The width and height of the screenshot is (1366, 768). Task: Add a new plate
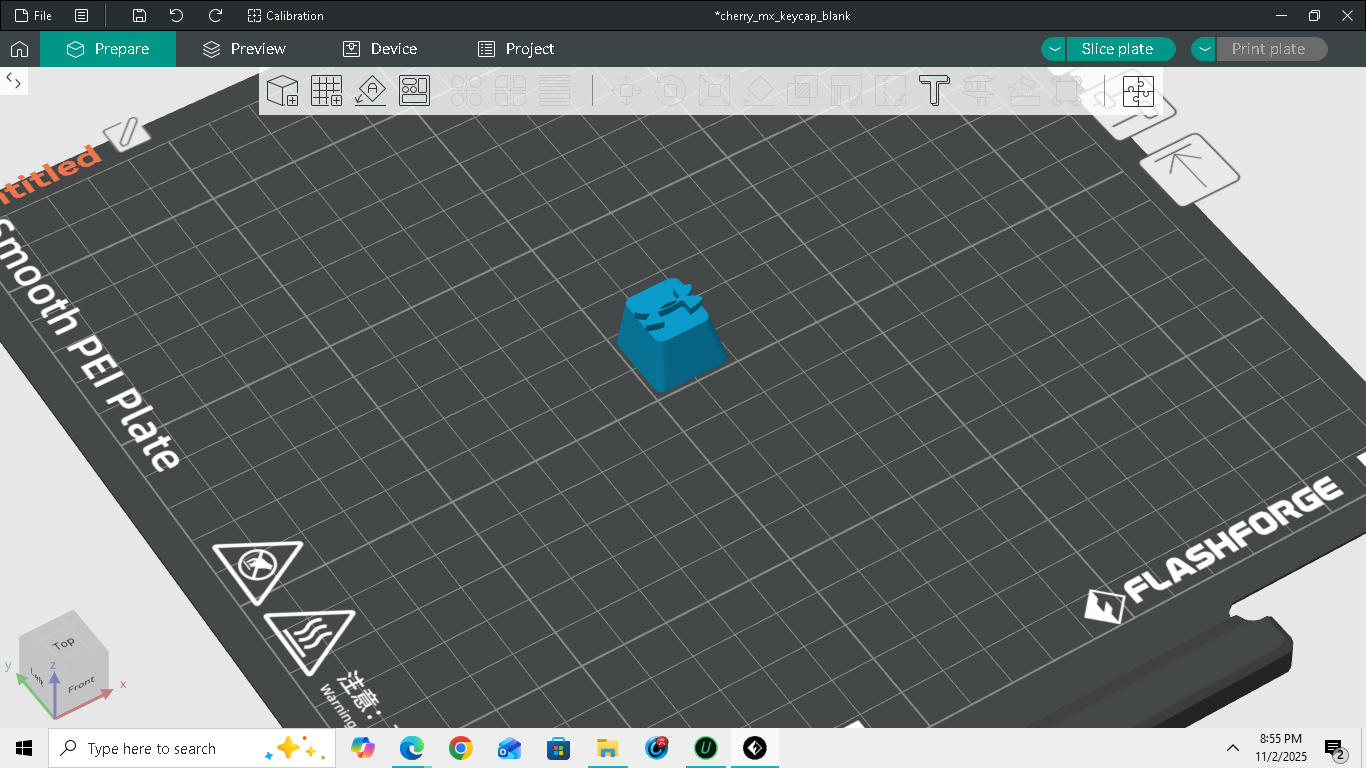(x=327, y=91)
